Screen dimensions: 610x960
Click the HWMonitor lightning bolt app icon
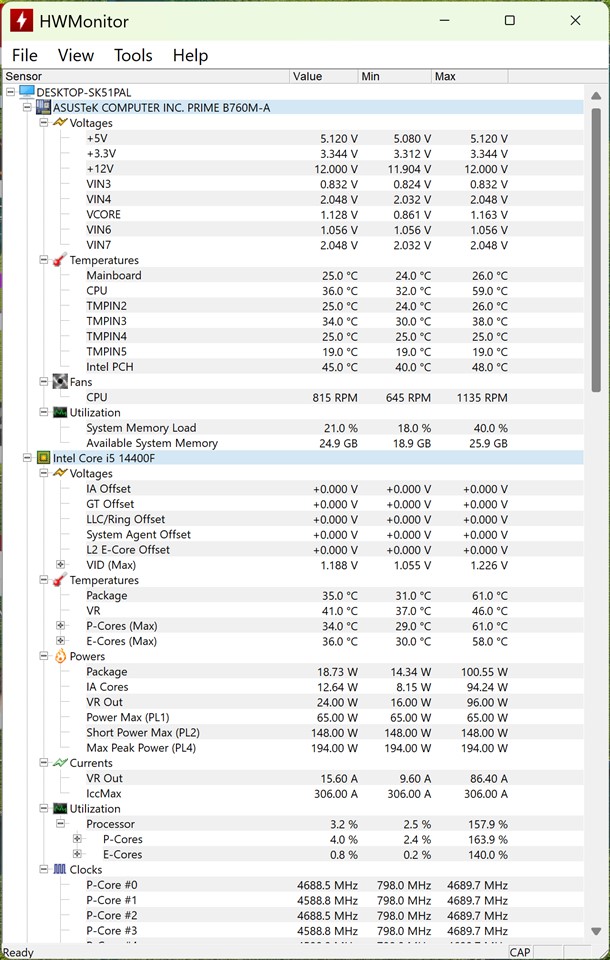coord(18,20)
